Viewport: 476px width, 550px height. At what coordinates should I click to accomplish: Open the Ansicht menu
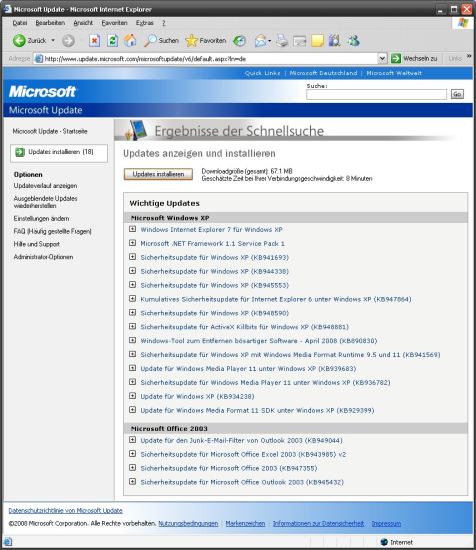pos(83,23)
